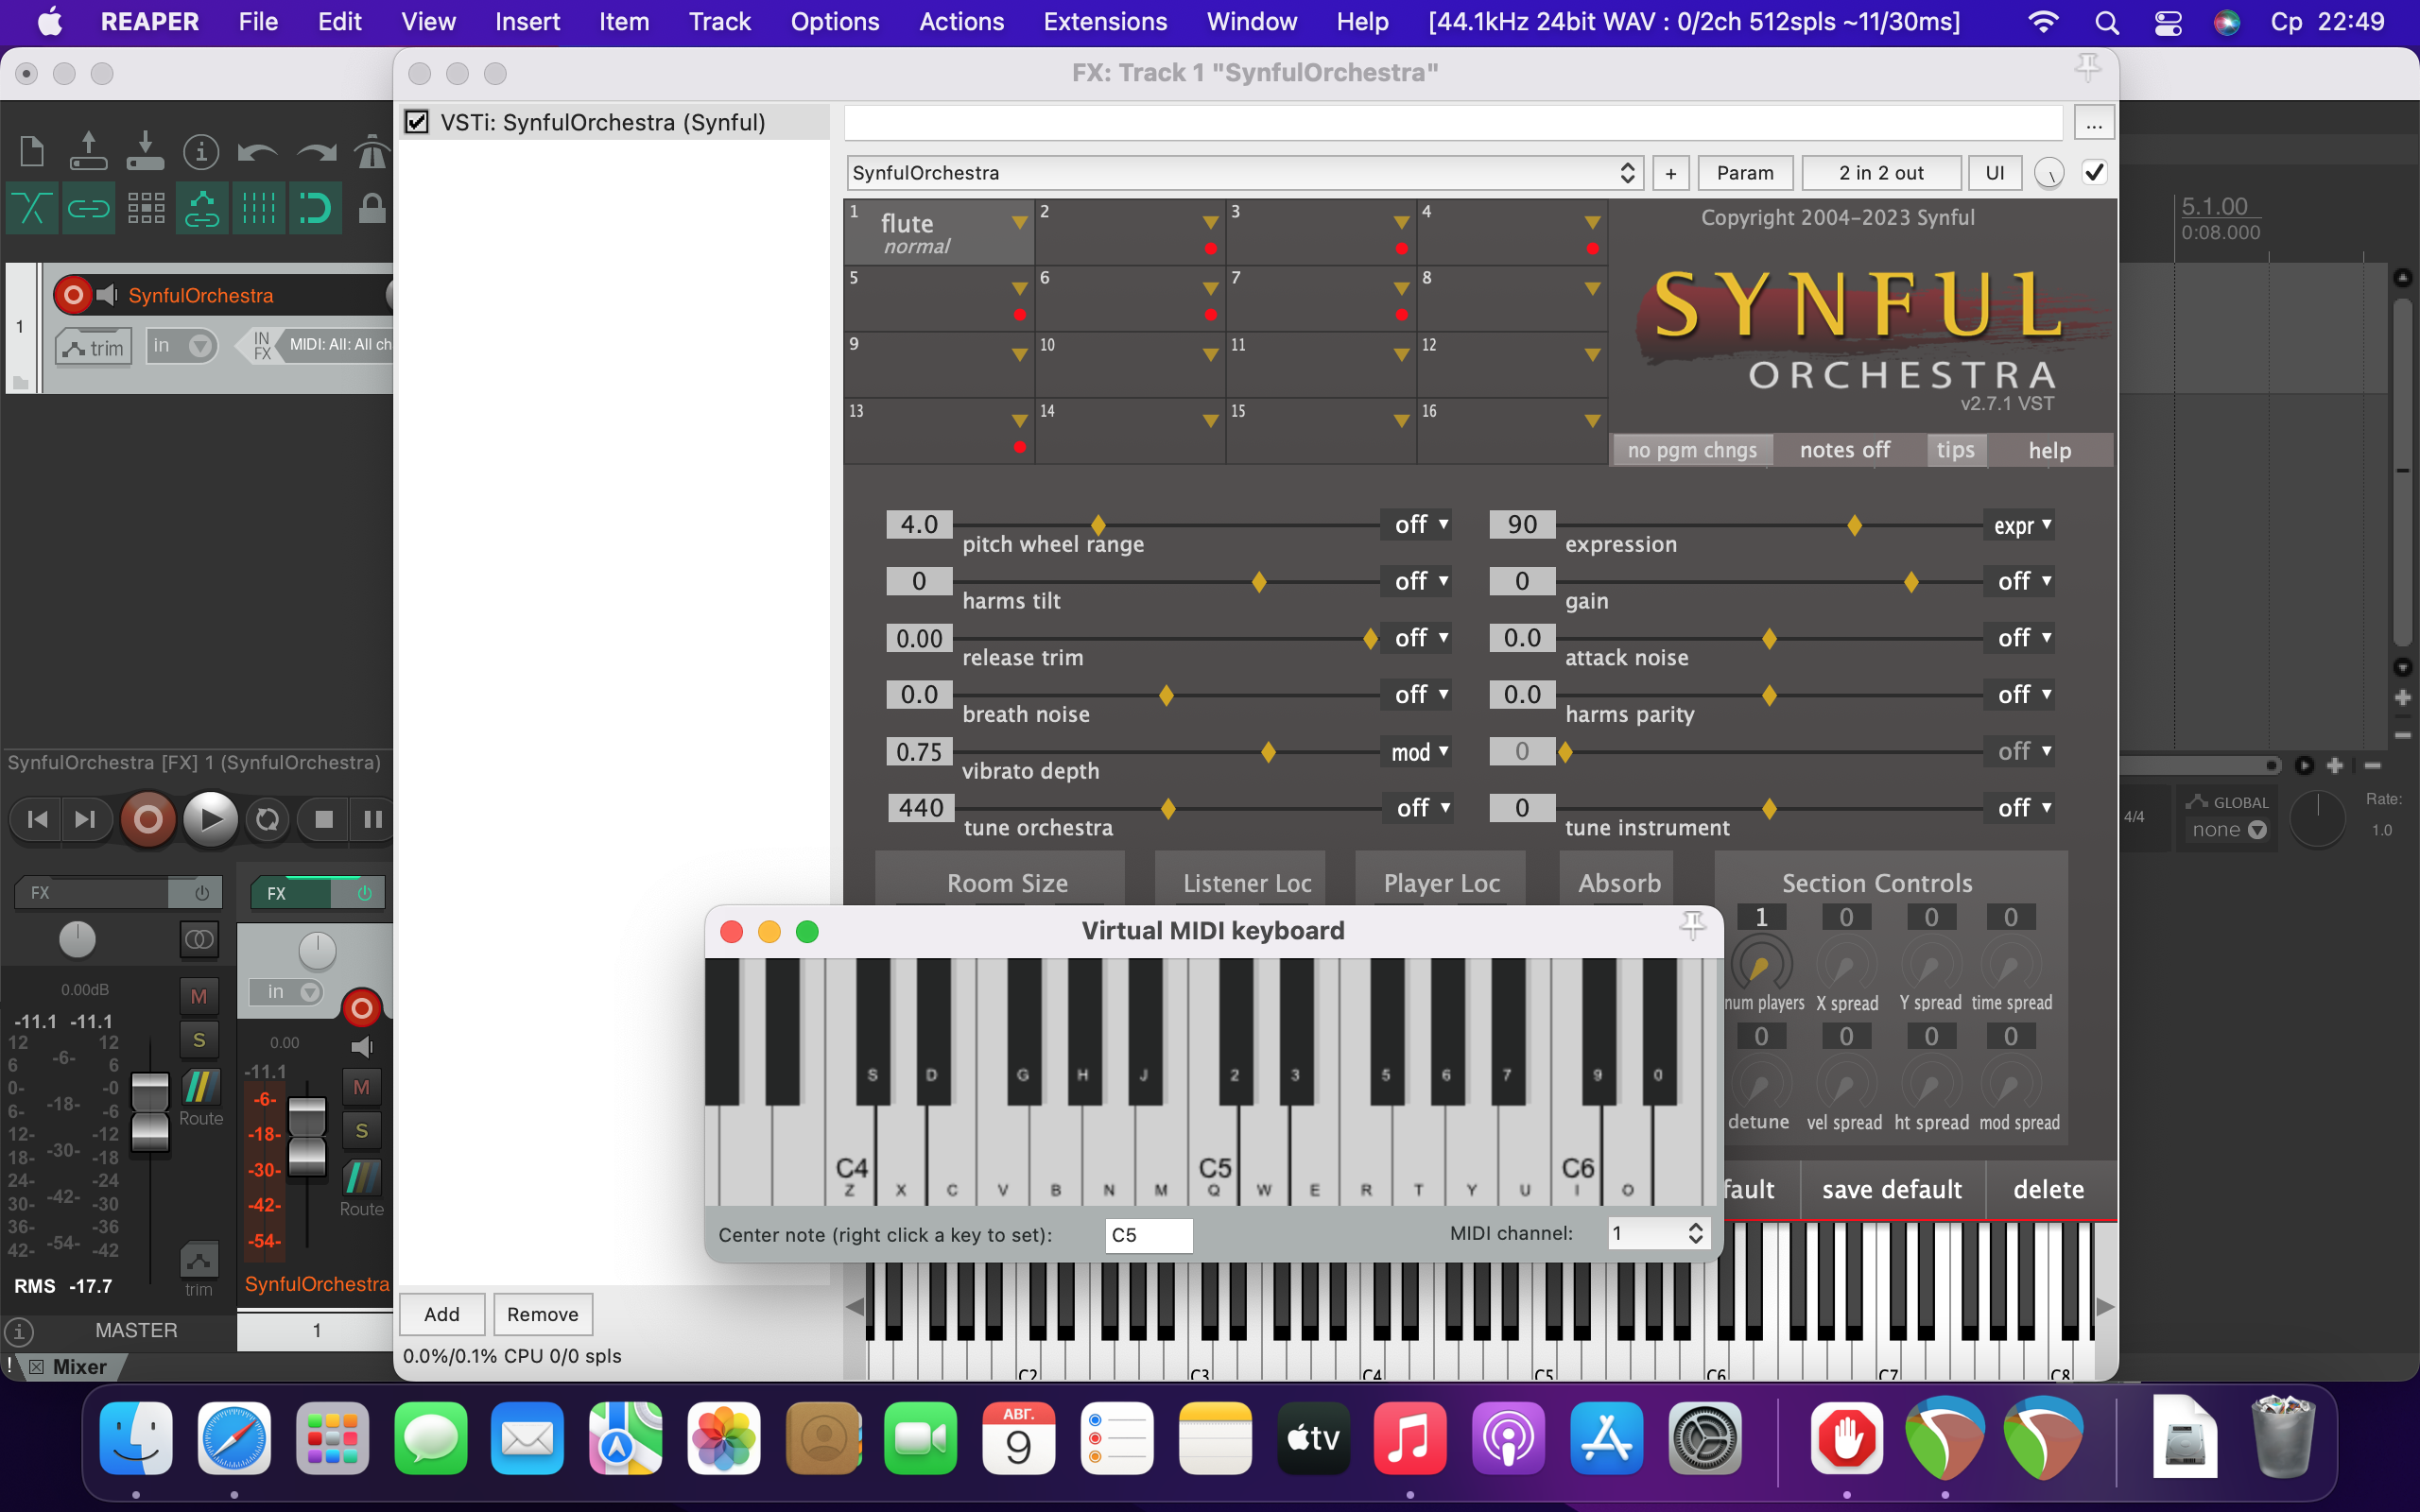Click the play button in transport controls
2420x1512 pixels.
click(207, 818)
